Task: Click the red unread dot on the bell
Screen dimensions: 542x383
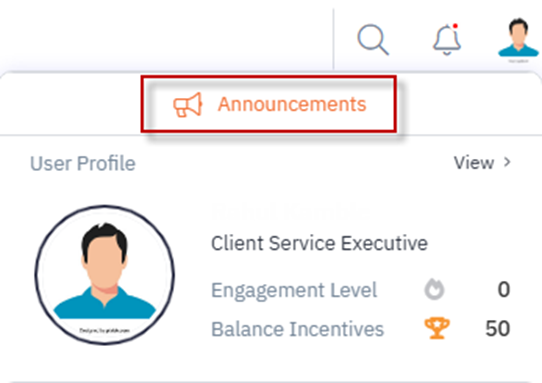Action: tap(455, 26)
